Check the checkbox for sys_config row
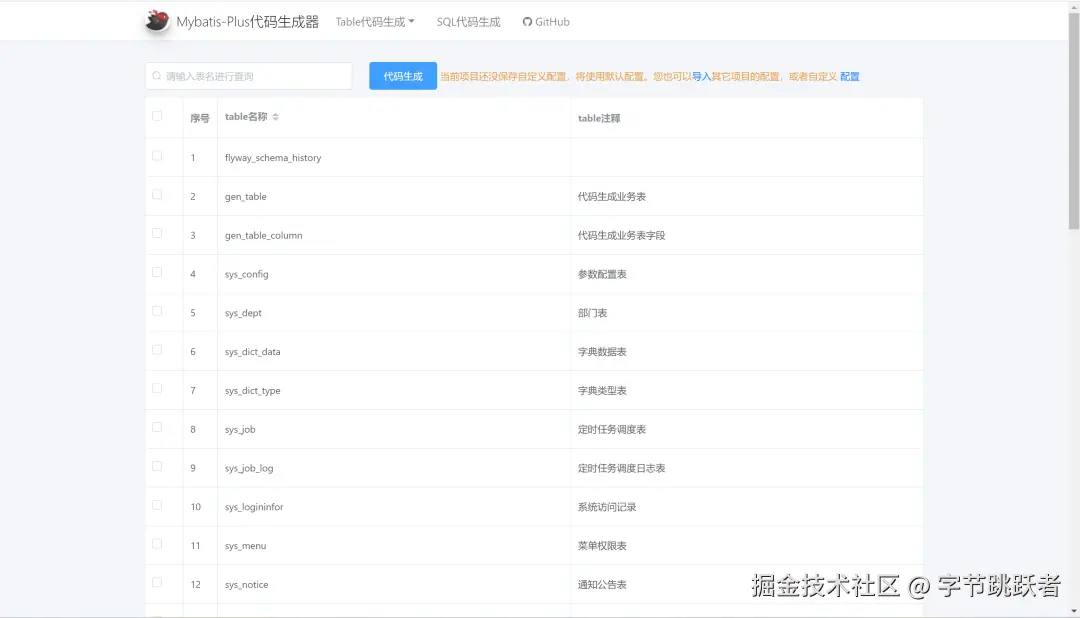The height and width of the screenshot is (618, 1080). point(156,271)
